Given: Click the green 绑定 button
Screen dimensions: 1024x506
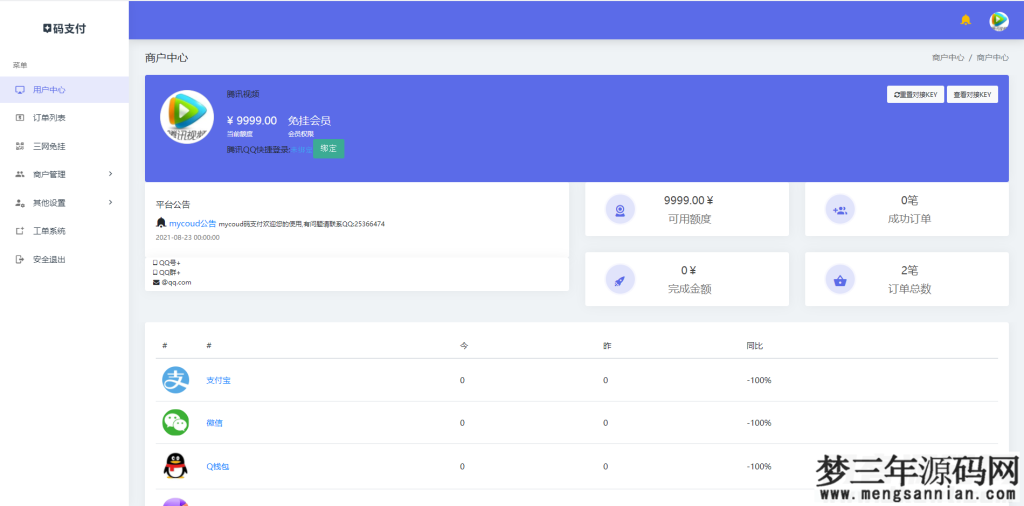Looking at the screenshot, I should pos(328,149).
